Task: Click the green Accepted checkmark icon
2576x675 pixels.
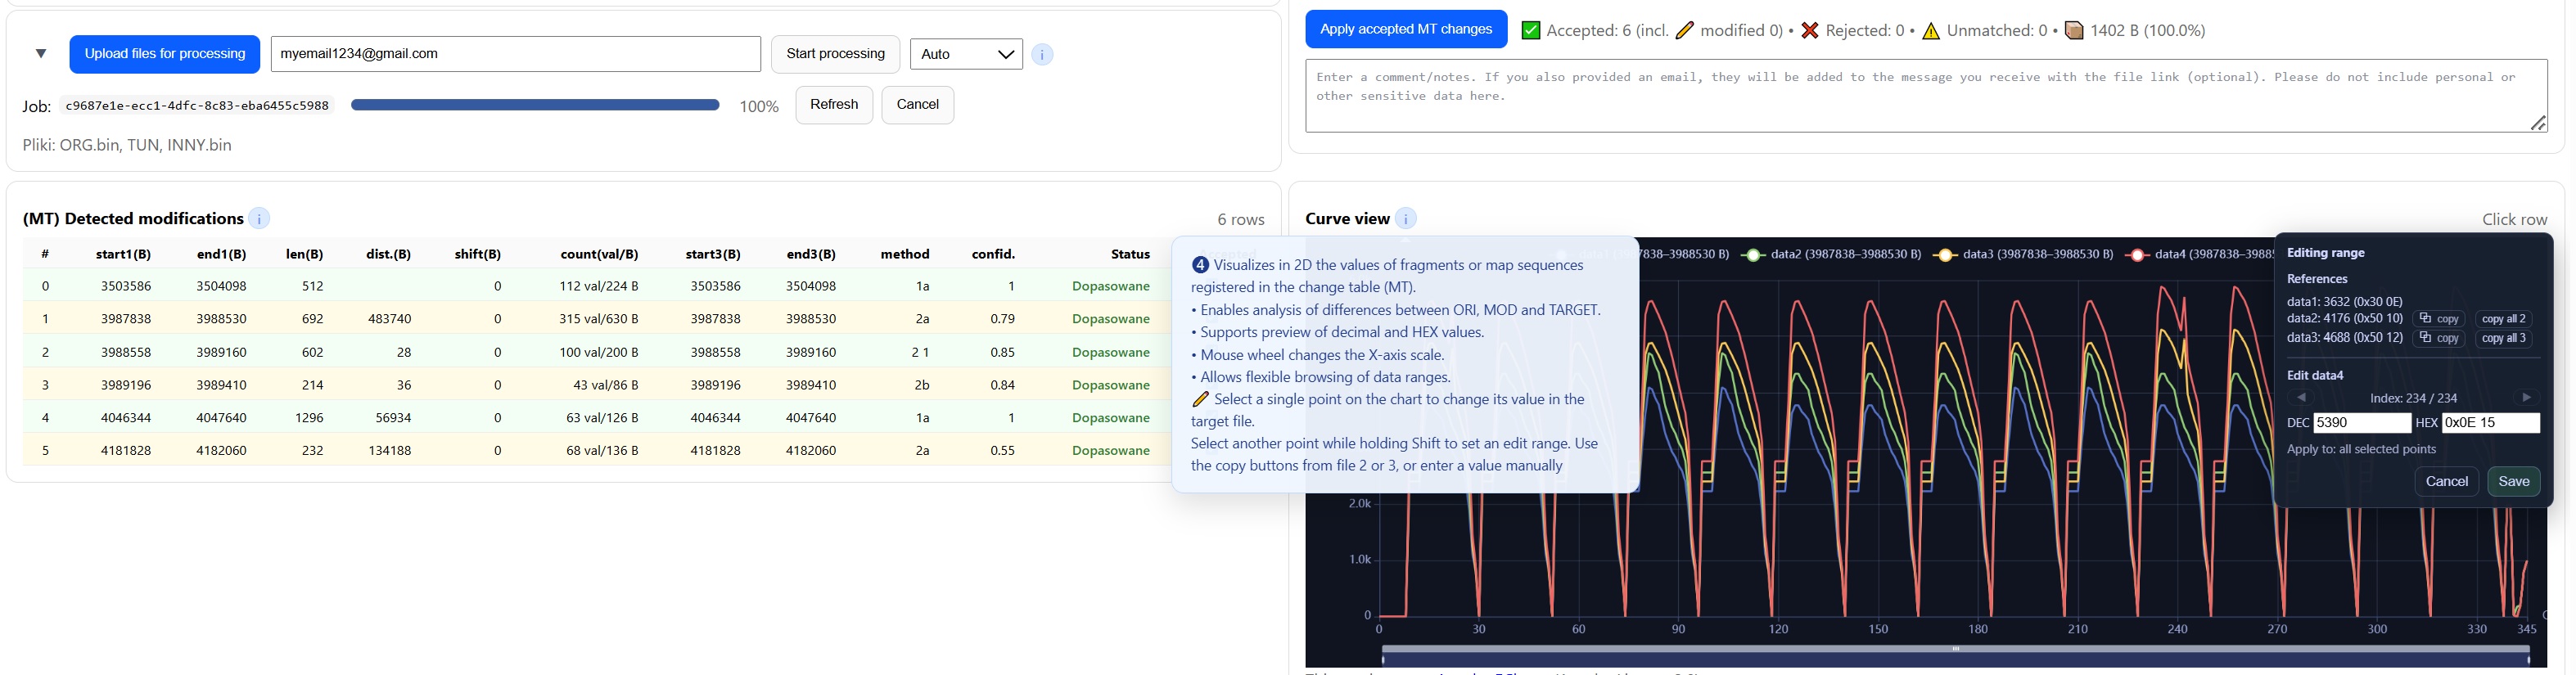Action: point(1530,31)
